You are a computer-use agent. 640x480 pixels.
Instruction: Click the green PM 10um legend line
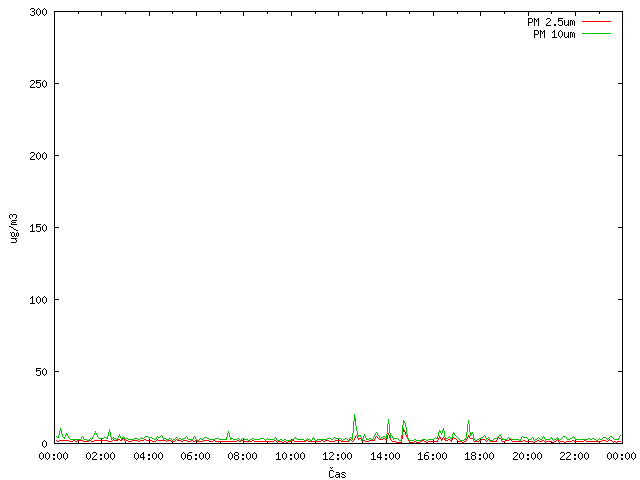(x=596, y=33)
